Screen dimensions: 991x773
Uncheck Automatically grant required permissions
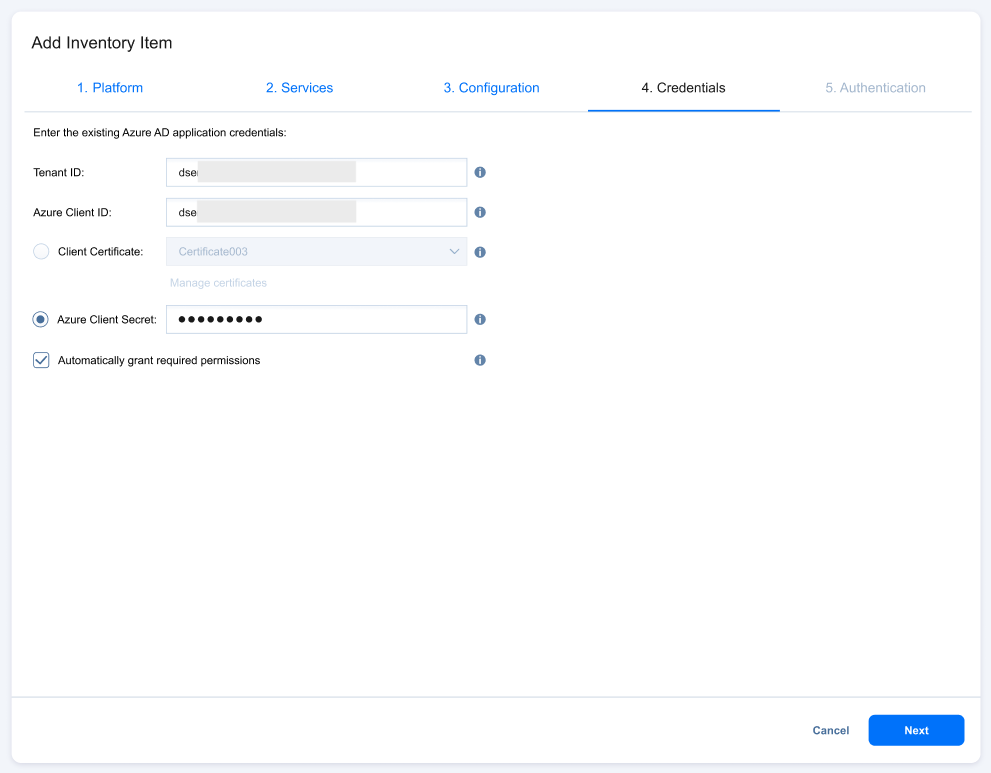(41, 360)
